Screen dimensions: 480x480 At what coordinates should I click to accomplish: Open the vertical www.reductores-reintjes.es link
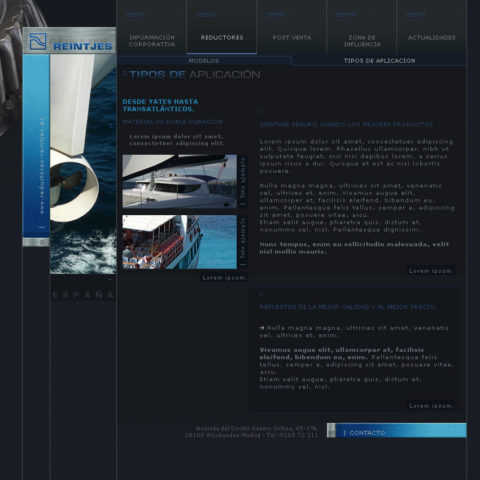[42, 166]
